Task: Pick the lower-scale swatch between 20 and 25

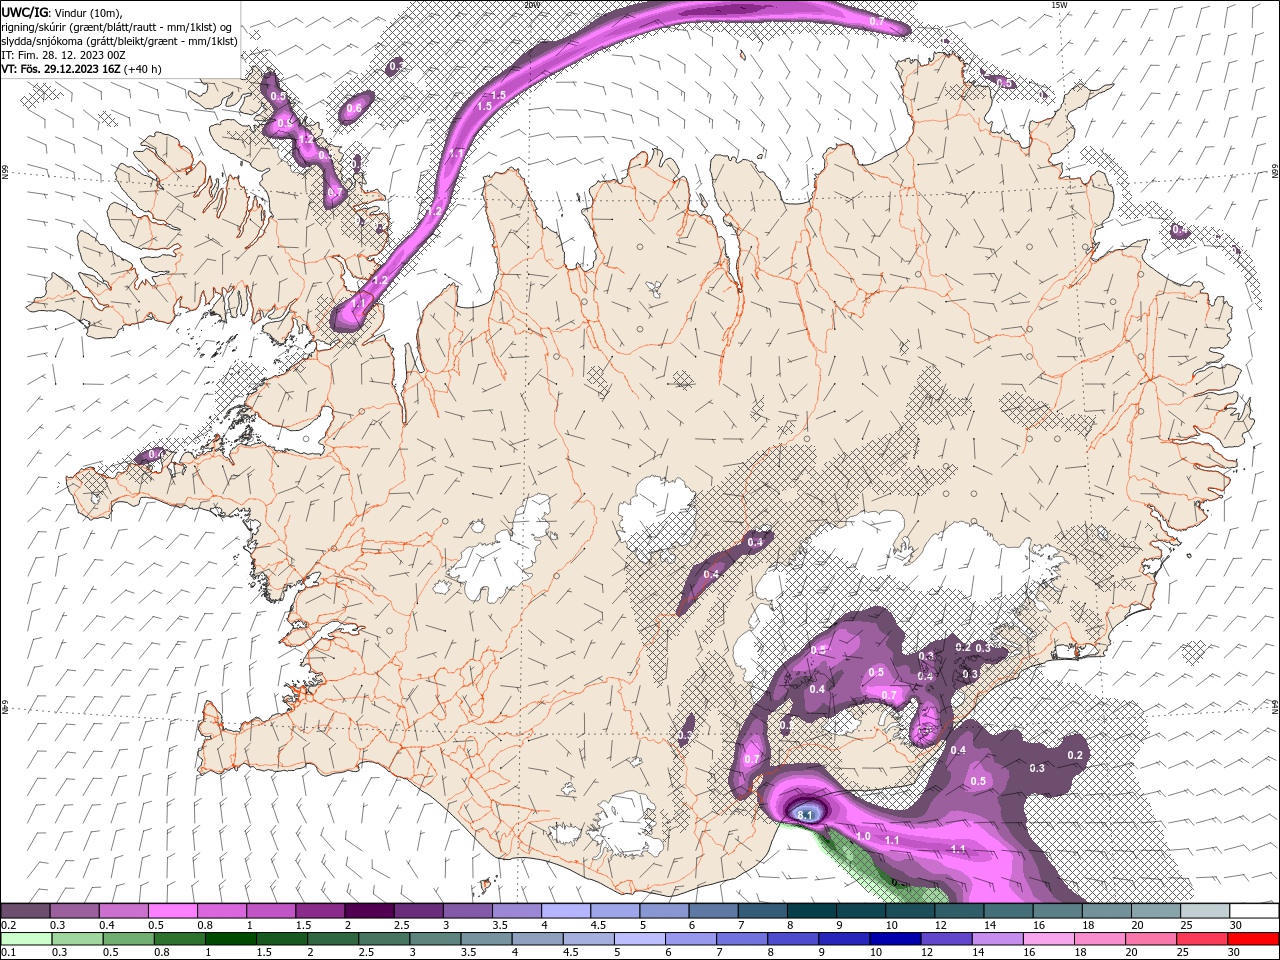Action: coord(1150,939)
